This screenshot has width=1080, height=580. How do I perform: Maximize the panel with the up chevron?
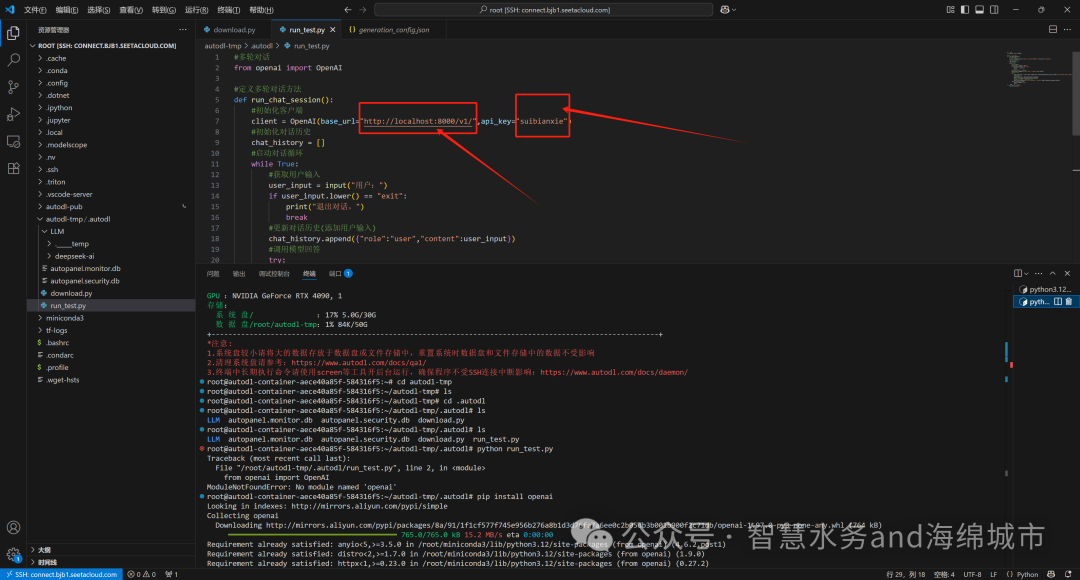click(x=1052, y=273)
